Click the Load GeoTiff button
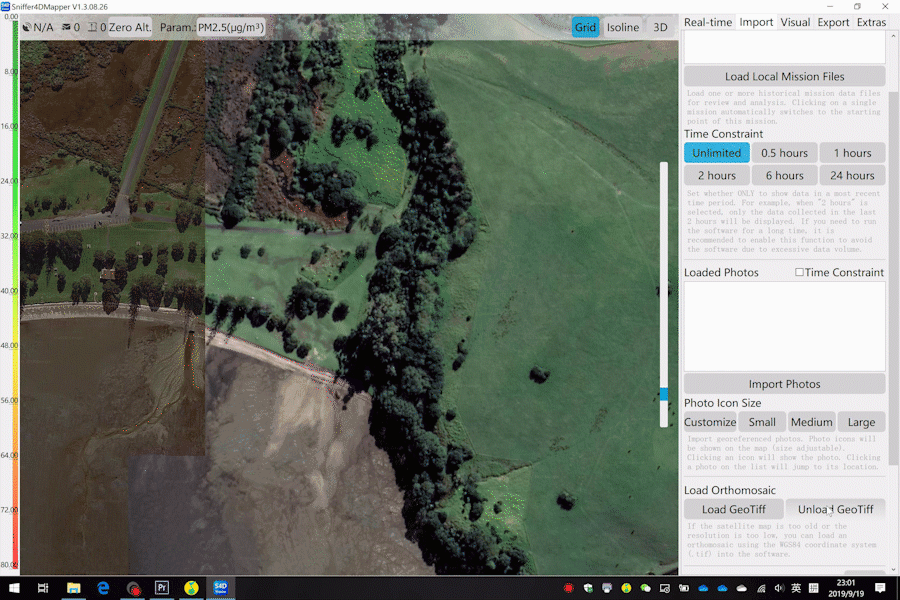 734,509
